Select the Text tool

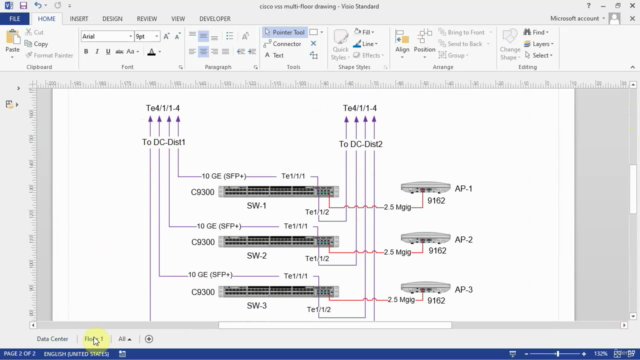click(274, 55)
